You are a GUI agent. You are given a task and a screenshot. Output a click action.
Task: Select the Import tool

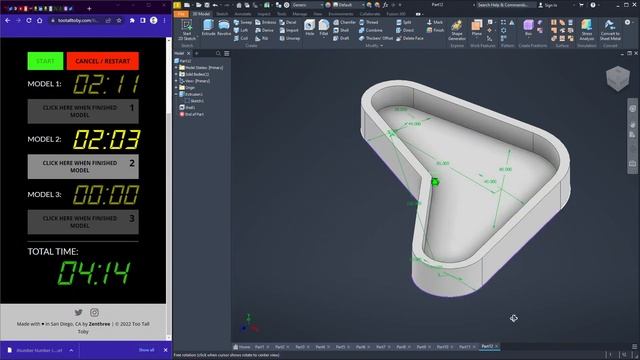(x=289, y=30)
